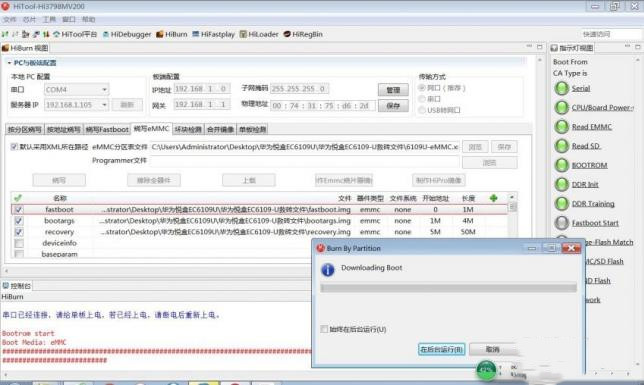Click the Read SD link
Screen dimensions: 644x385
(586, 146)
